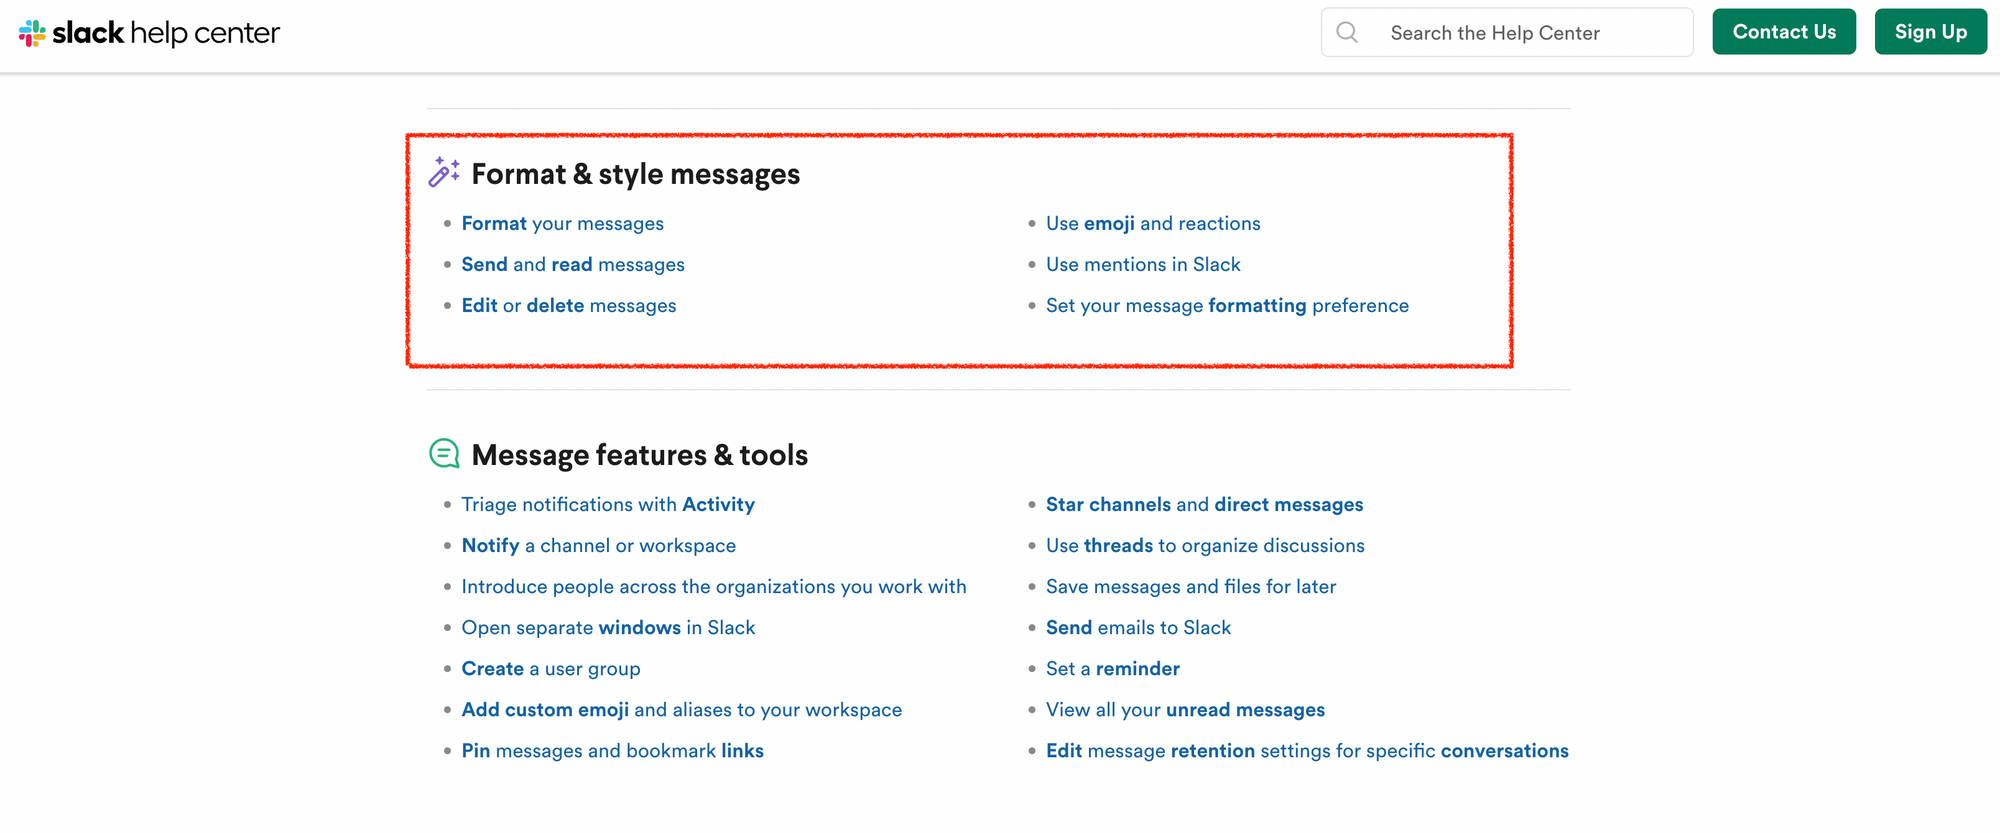Click the Message features & tools heading
The height and width of the screenshot is (833, 2000).
click(639, 455)
